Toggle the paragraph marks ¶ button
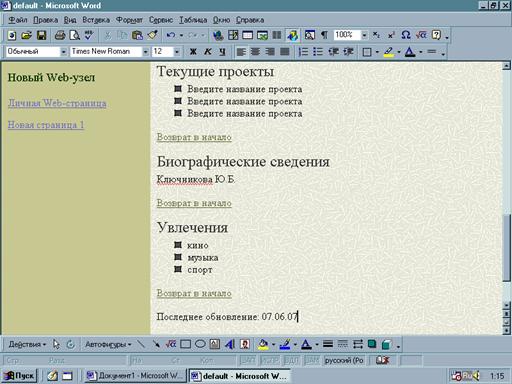Viewport: 512px width, 384px height. tap(324, 35)
